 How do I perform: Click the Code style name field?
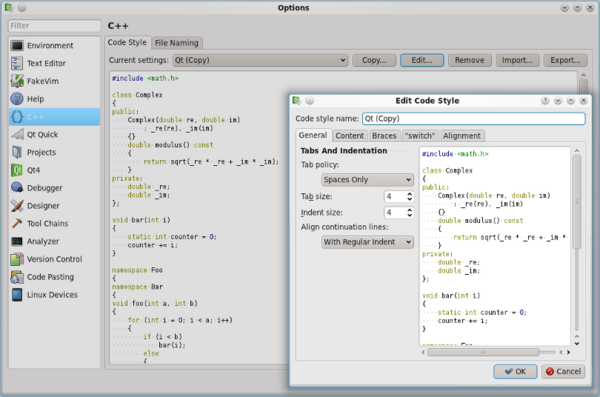point(474,118)
